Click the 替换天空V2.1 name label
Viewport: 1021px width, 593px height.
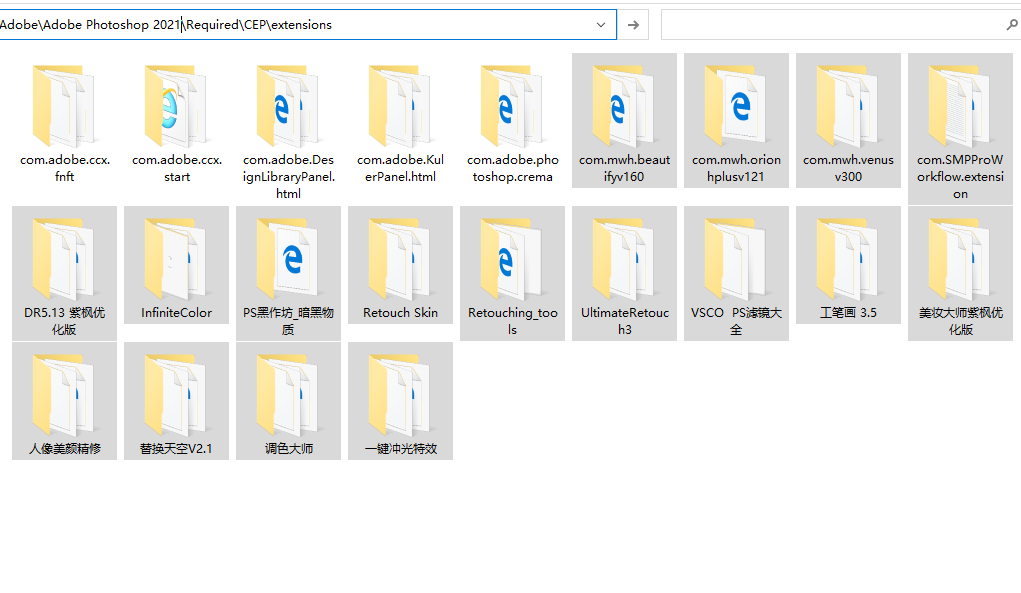[x=176, y=448]
